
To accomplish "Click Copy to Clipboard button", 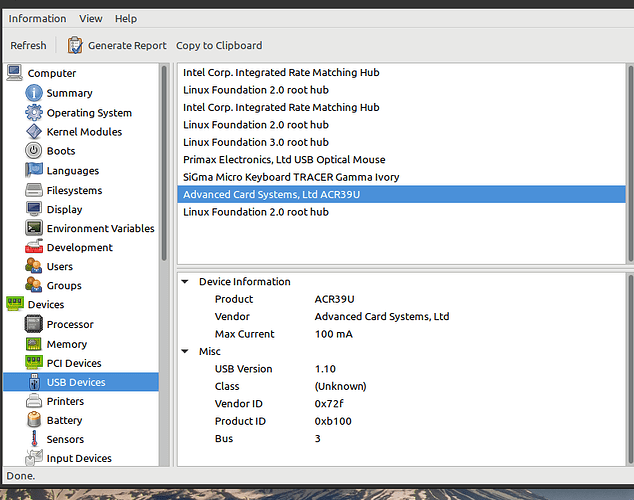I will pyautogui.click(x=219, y=45).
